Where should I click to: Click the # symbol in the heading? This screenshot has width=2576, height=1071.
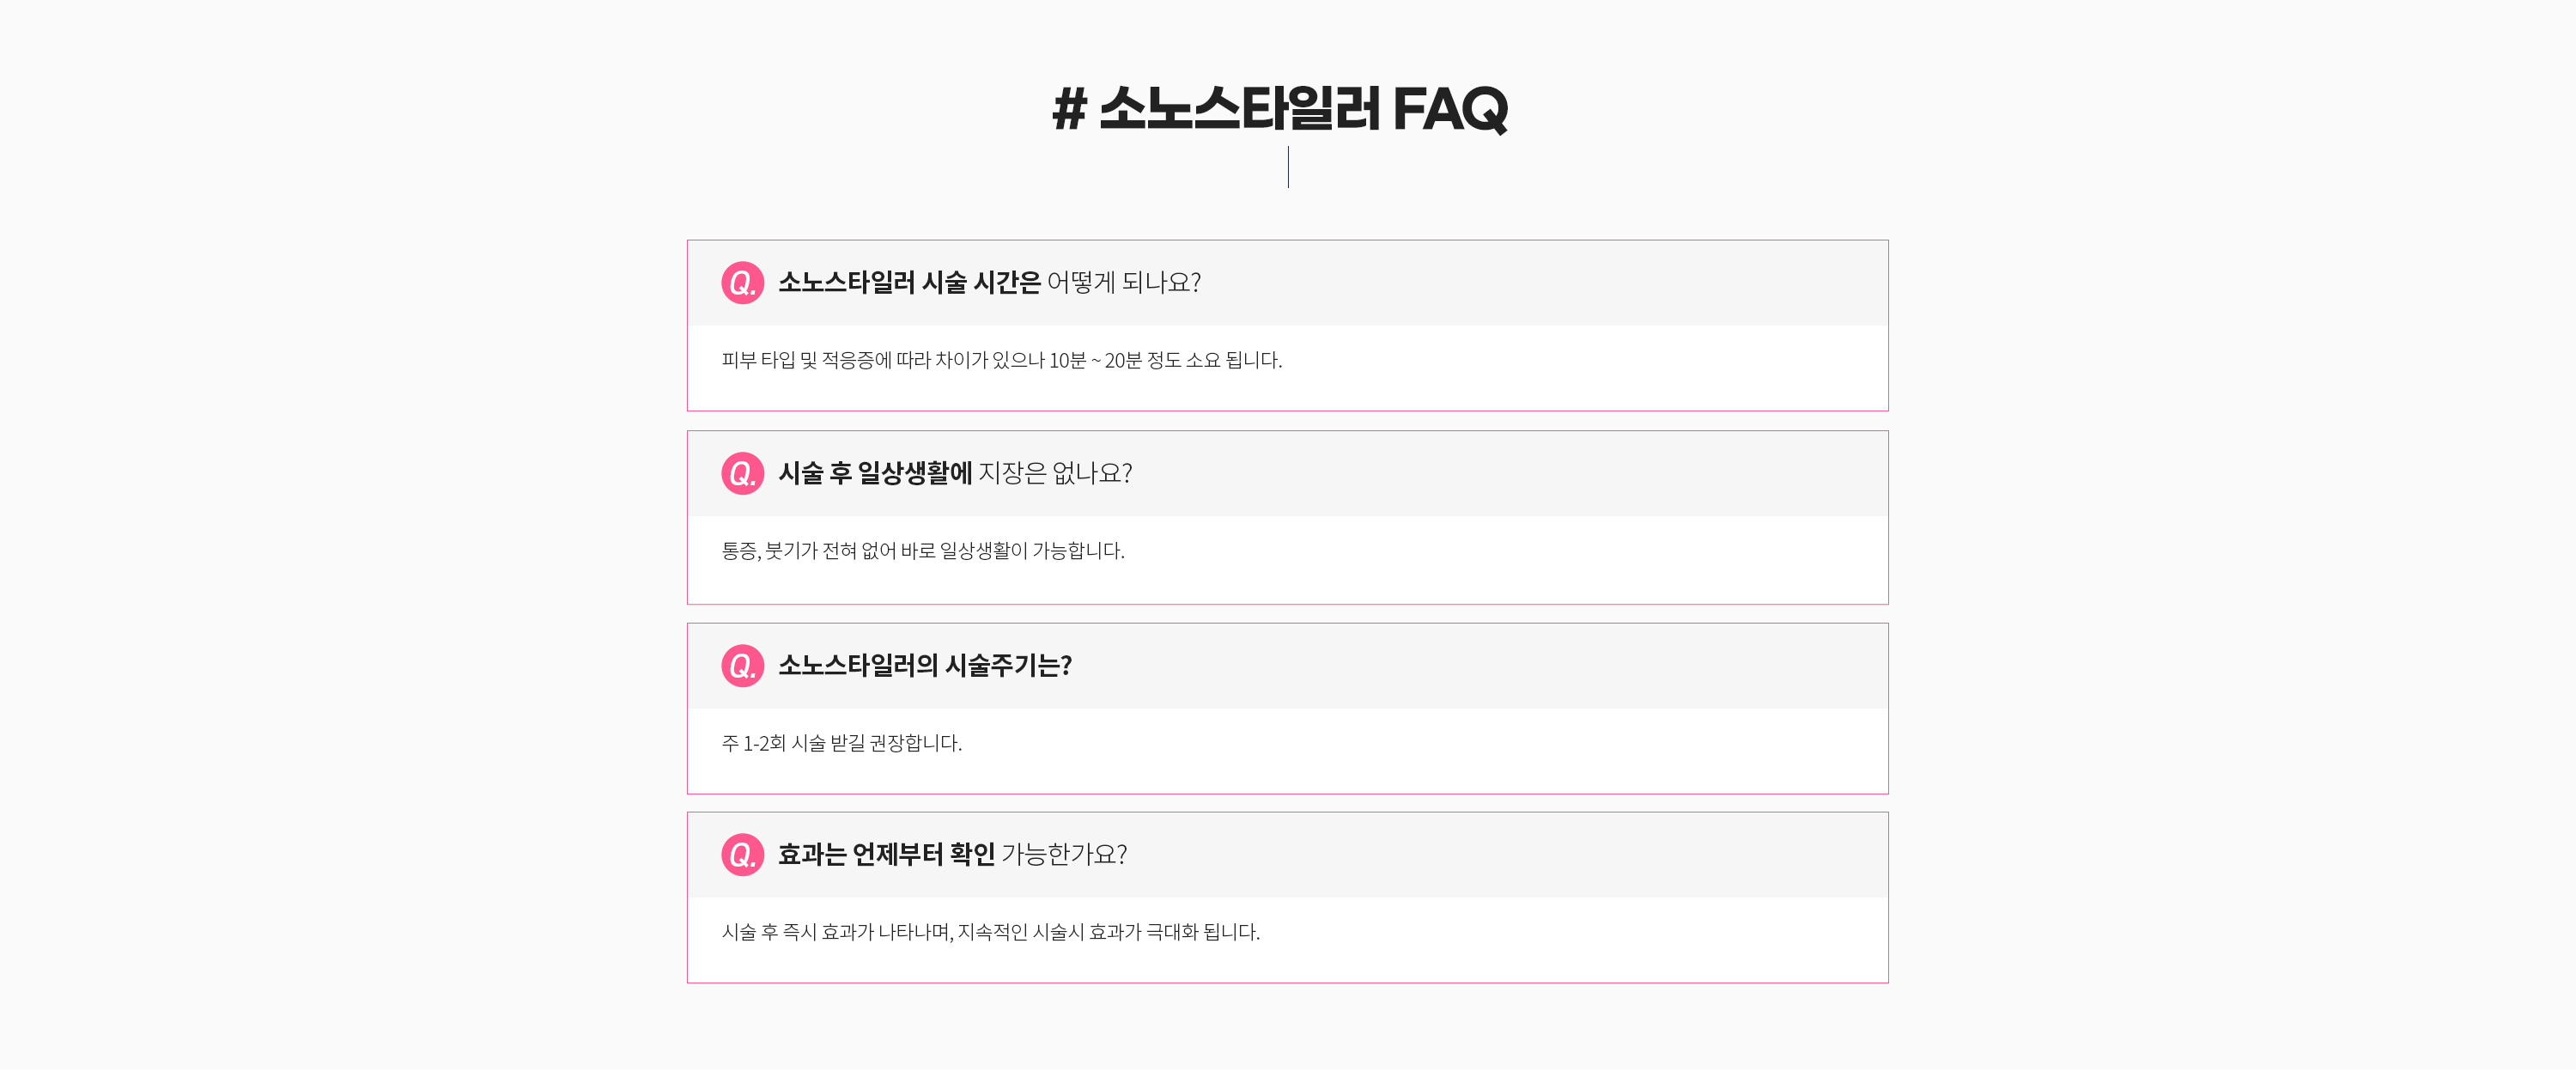click(1069, 108)
